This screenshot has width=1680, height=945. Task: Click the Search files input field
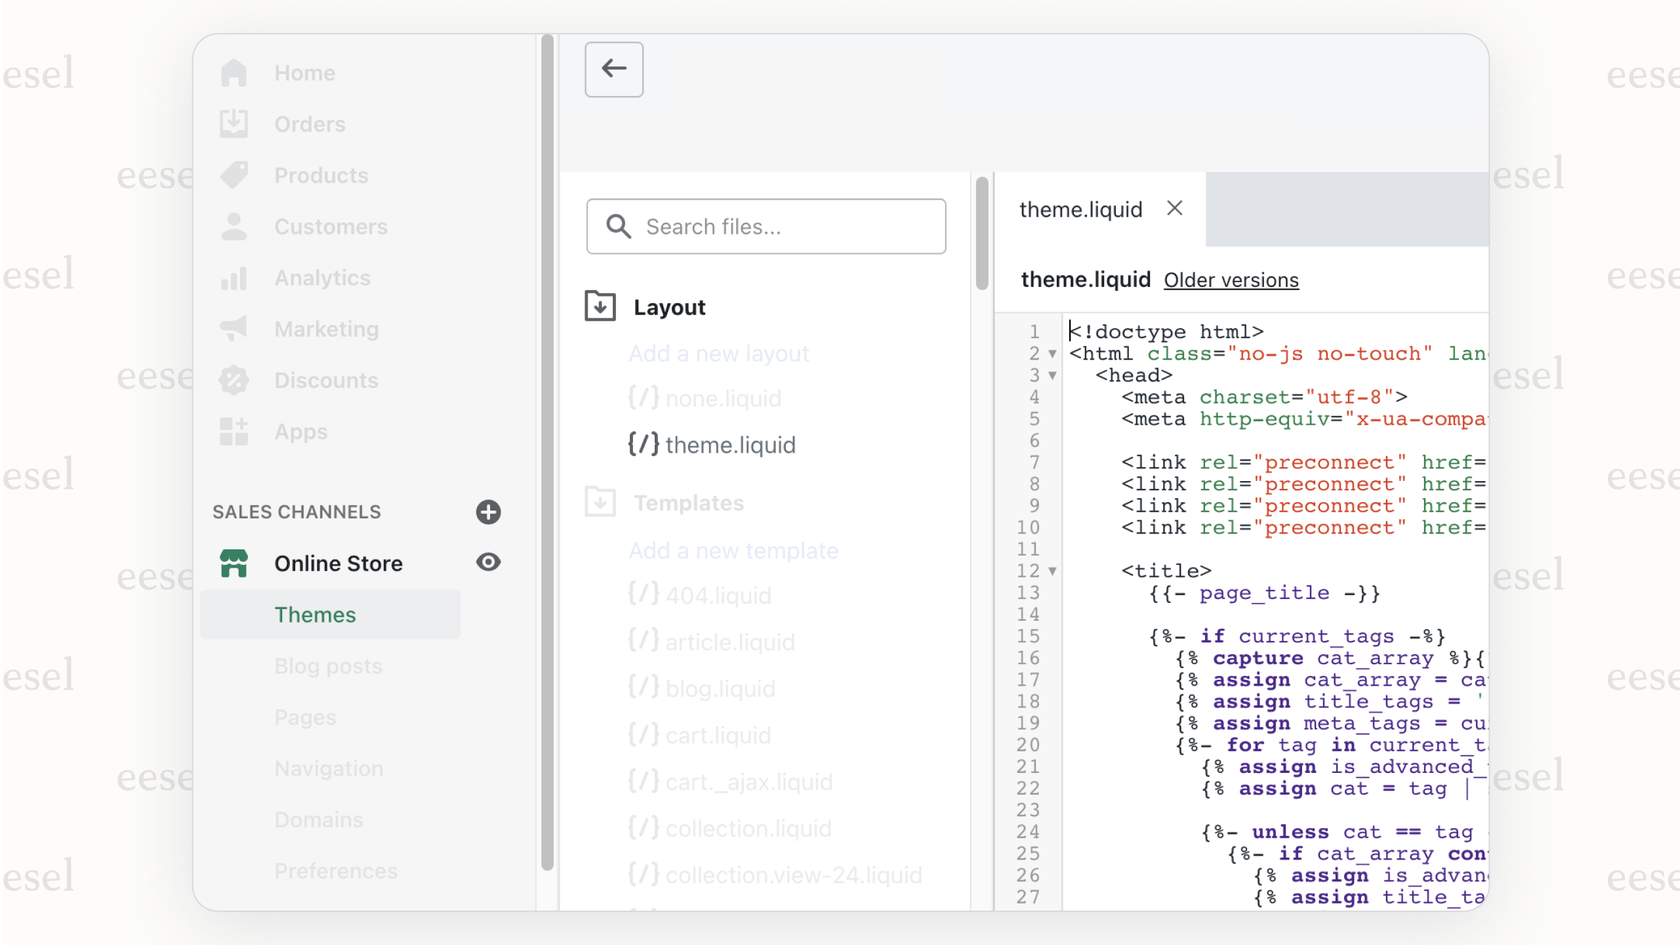[x=766, y=227]
